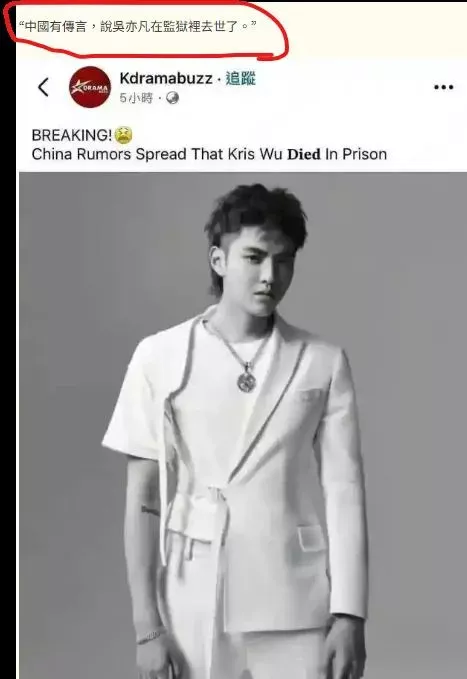Tap the emoji after BREAKING!
Screen dimensions: 467x679
pyautogui.click(x=123, y=135)
